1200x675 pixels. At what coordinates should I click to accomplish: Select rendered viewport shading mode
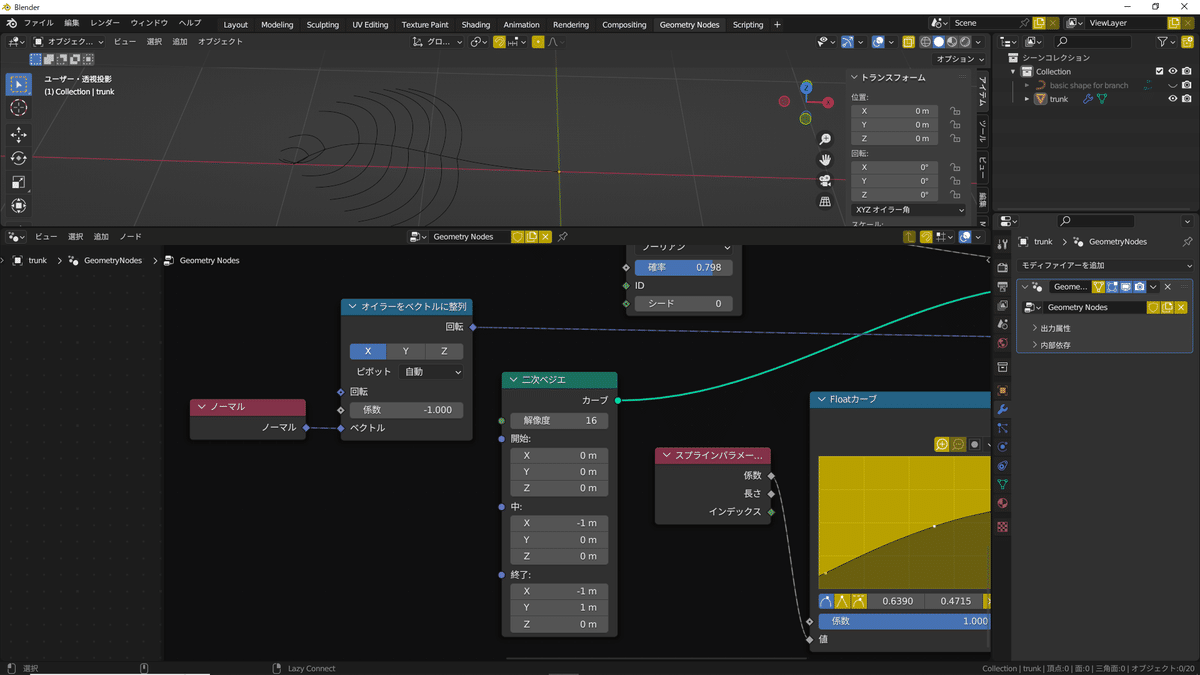pyautogui.click(x=964, y=42)
